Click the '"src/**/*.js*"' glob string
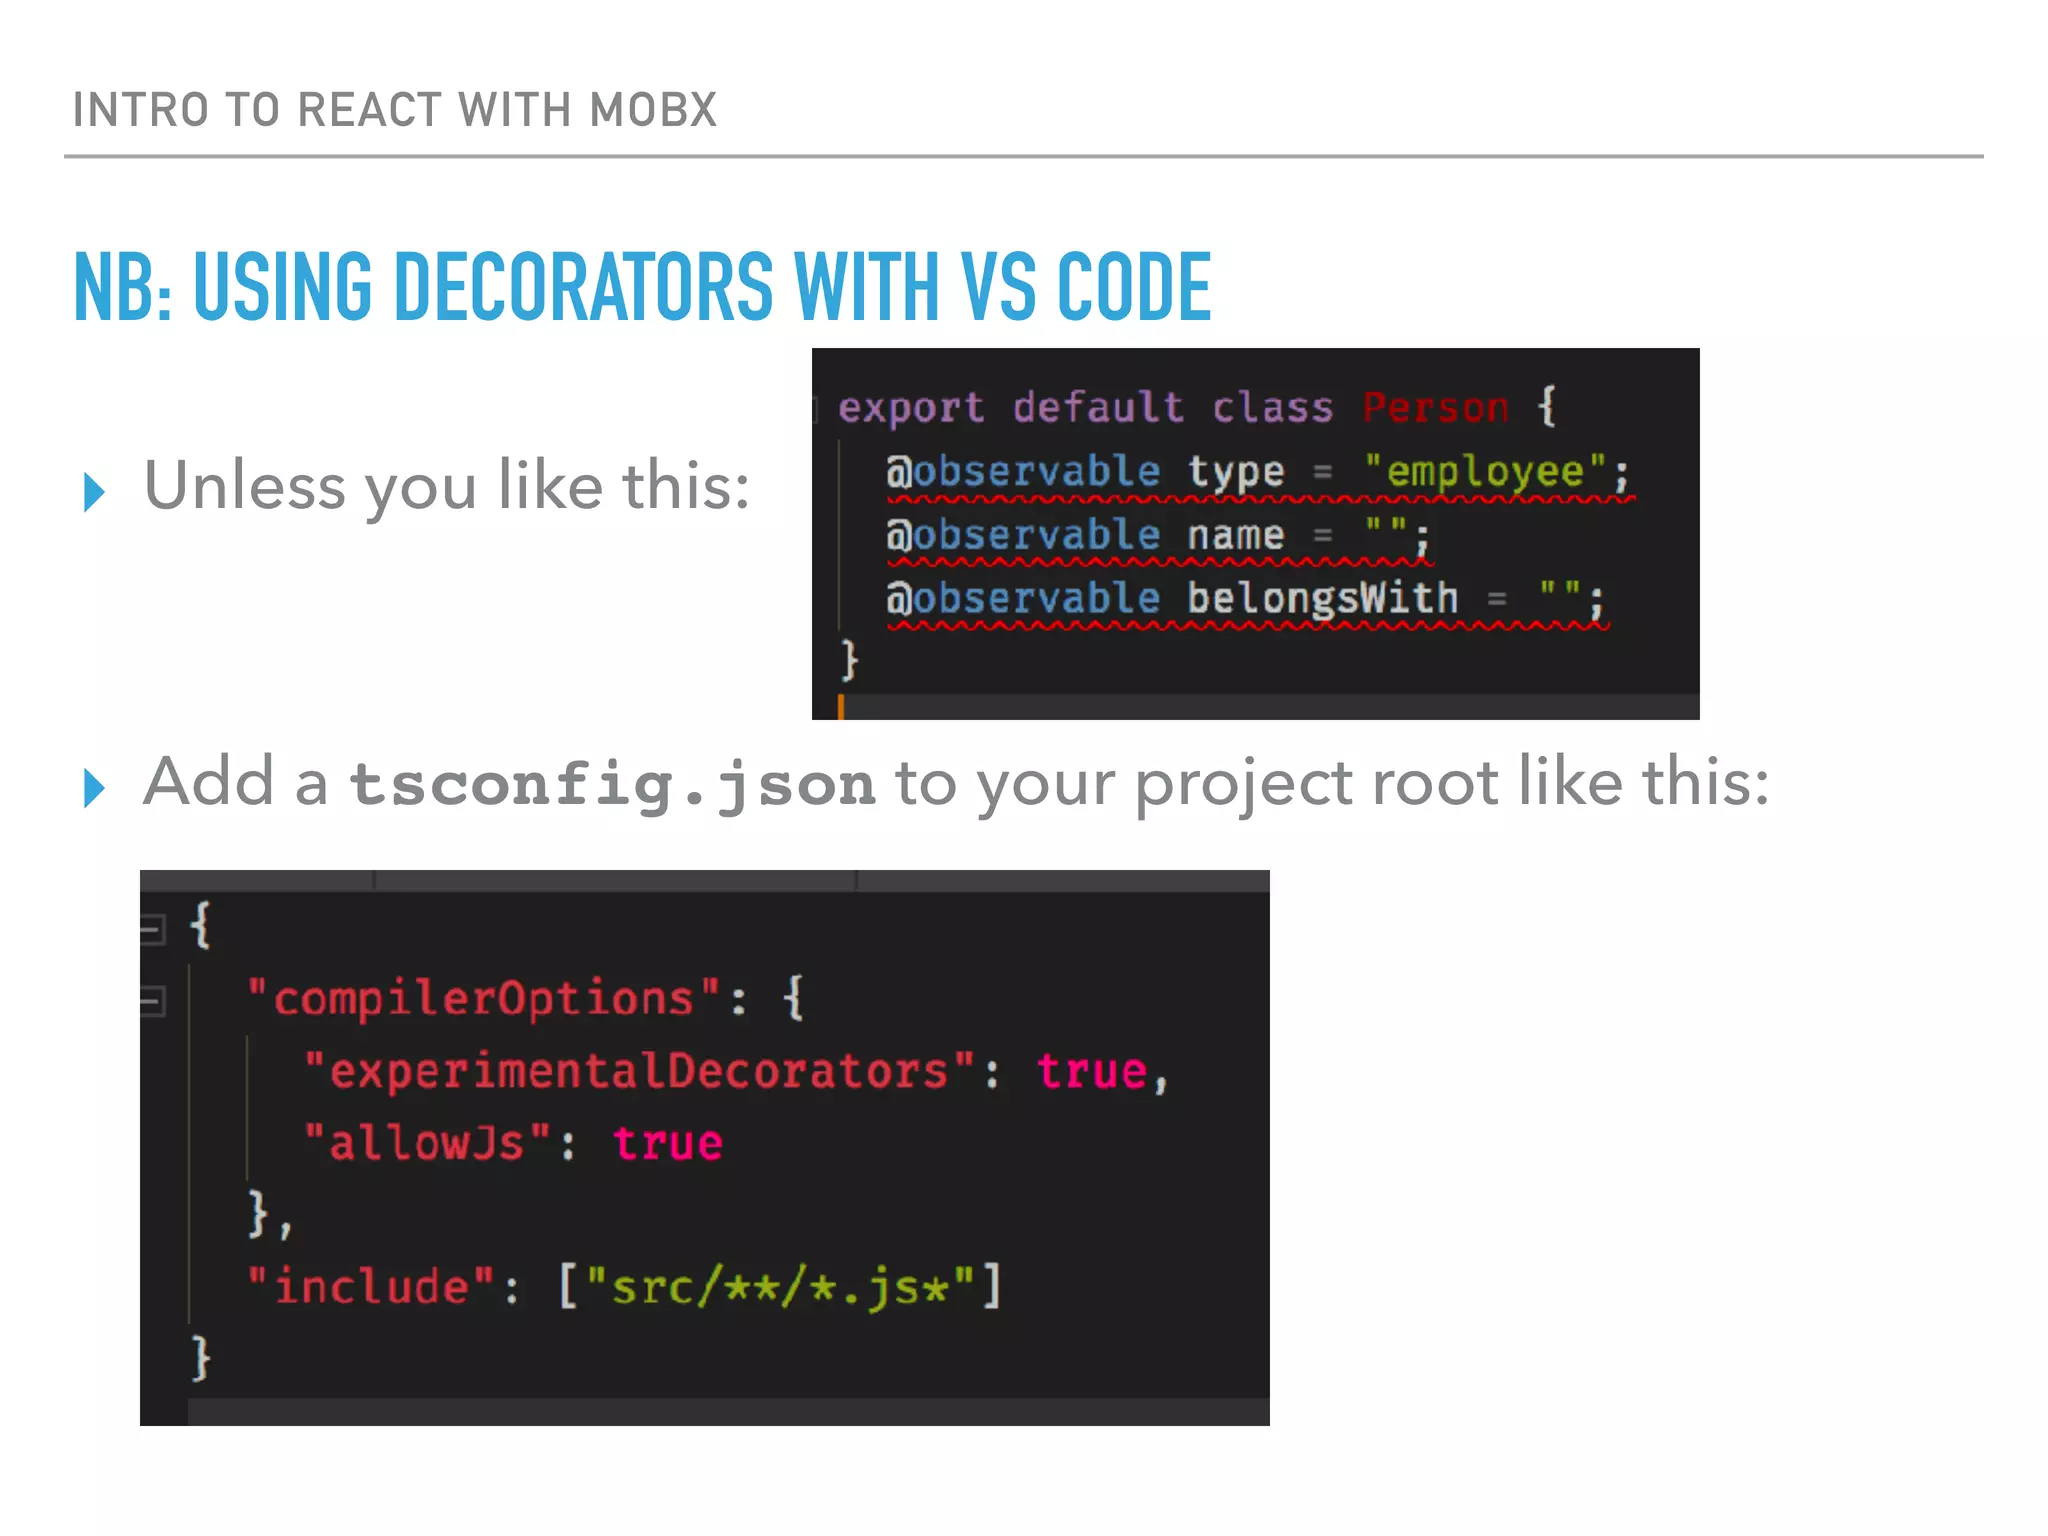 tap(779, 1287)
